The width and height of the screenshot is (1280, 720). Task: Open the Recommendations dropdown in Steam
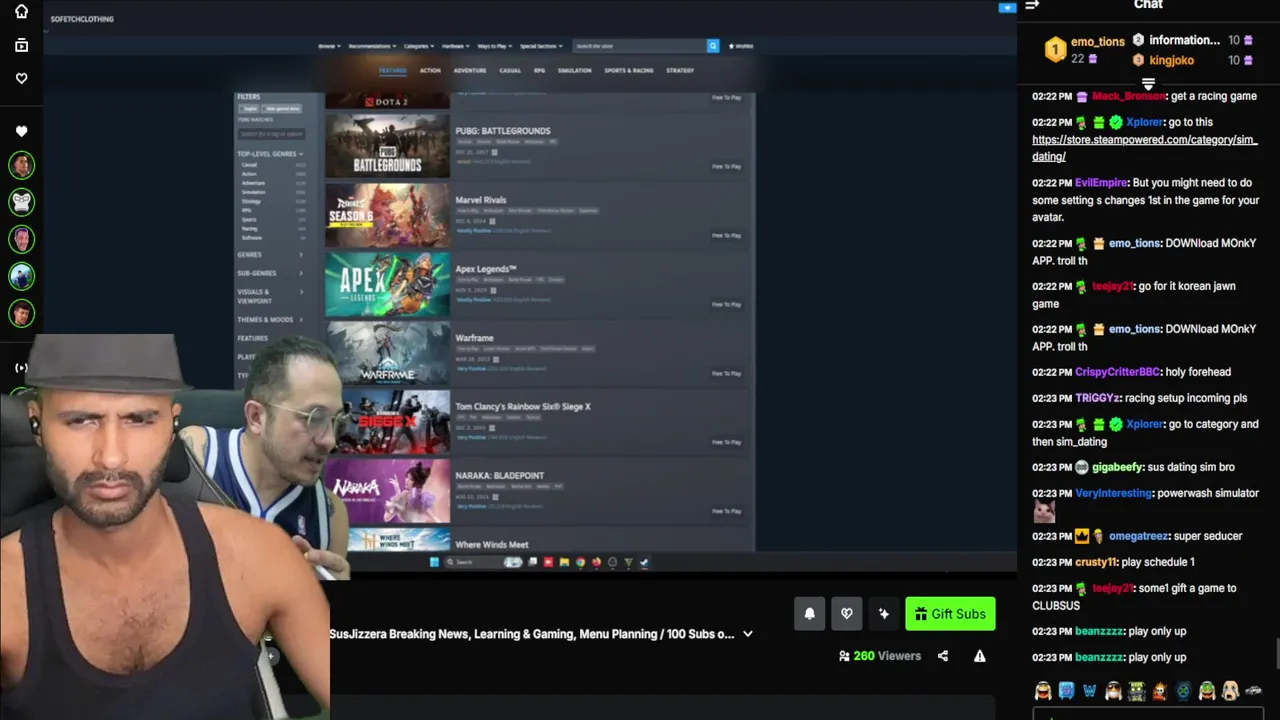(x=372, y=46)
